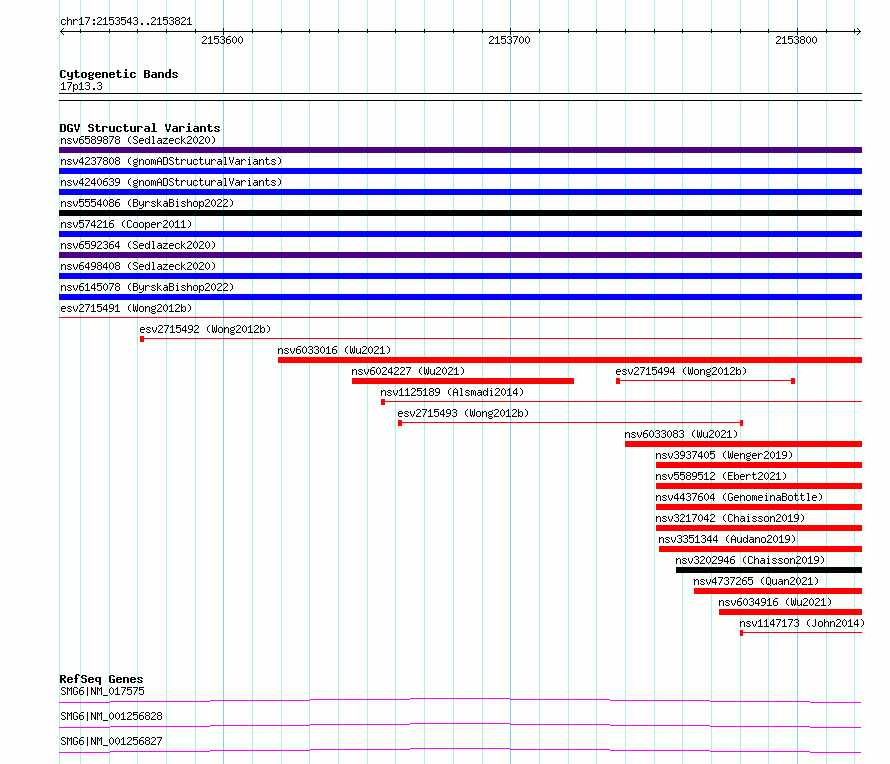Click the blue bar under nsv4237808
The image size is (890, 764).
(460, 171)
